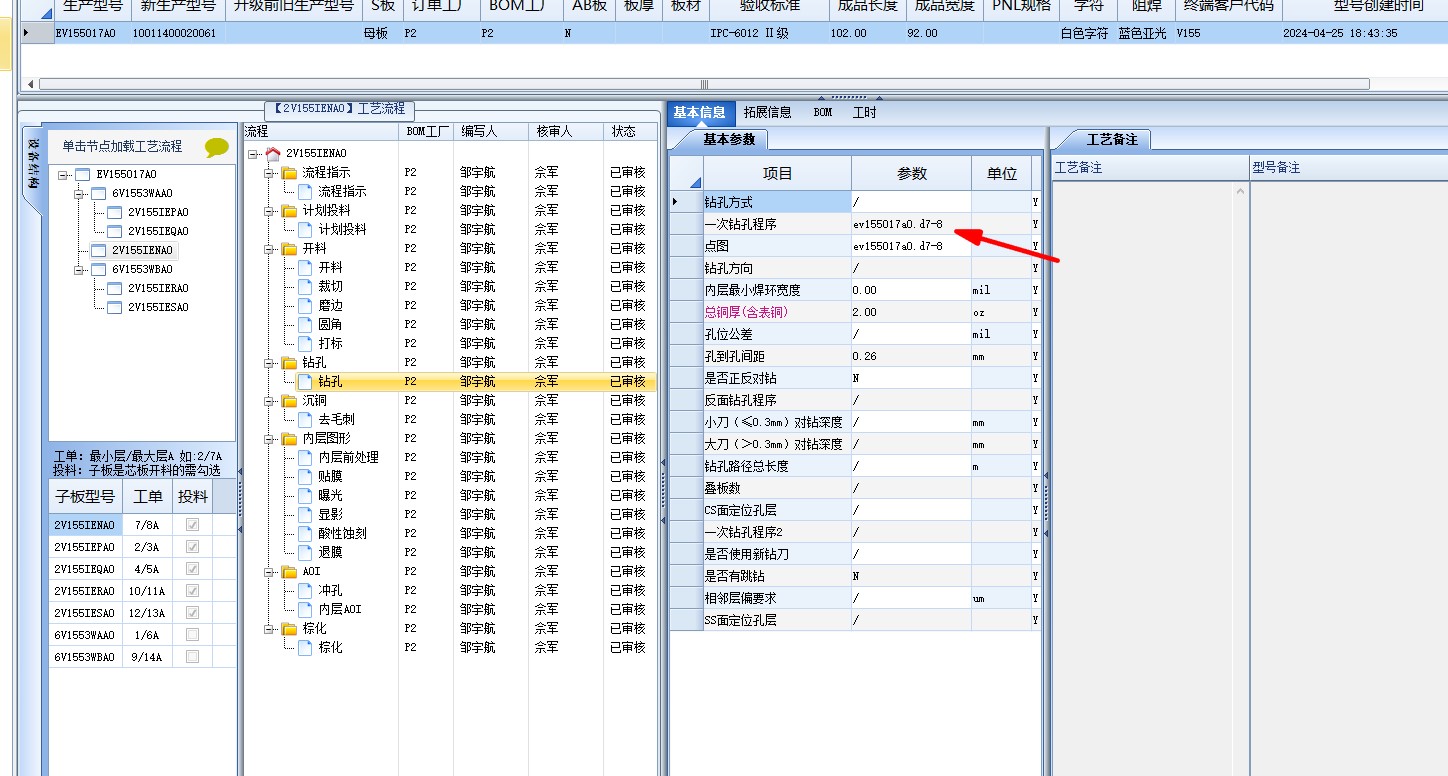Click the 孔到孔间距 value 0.26
Screen dimensions: 1448x776
click(911, 356)
